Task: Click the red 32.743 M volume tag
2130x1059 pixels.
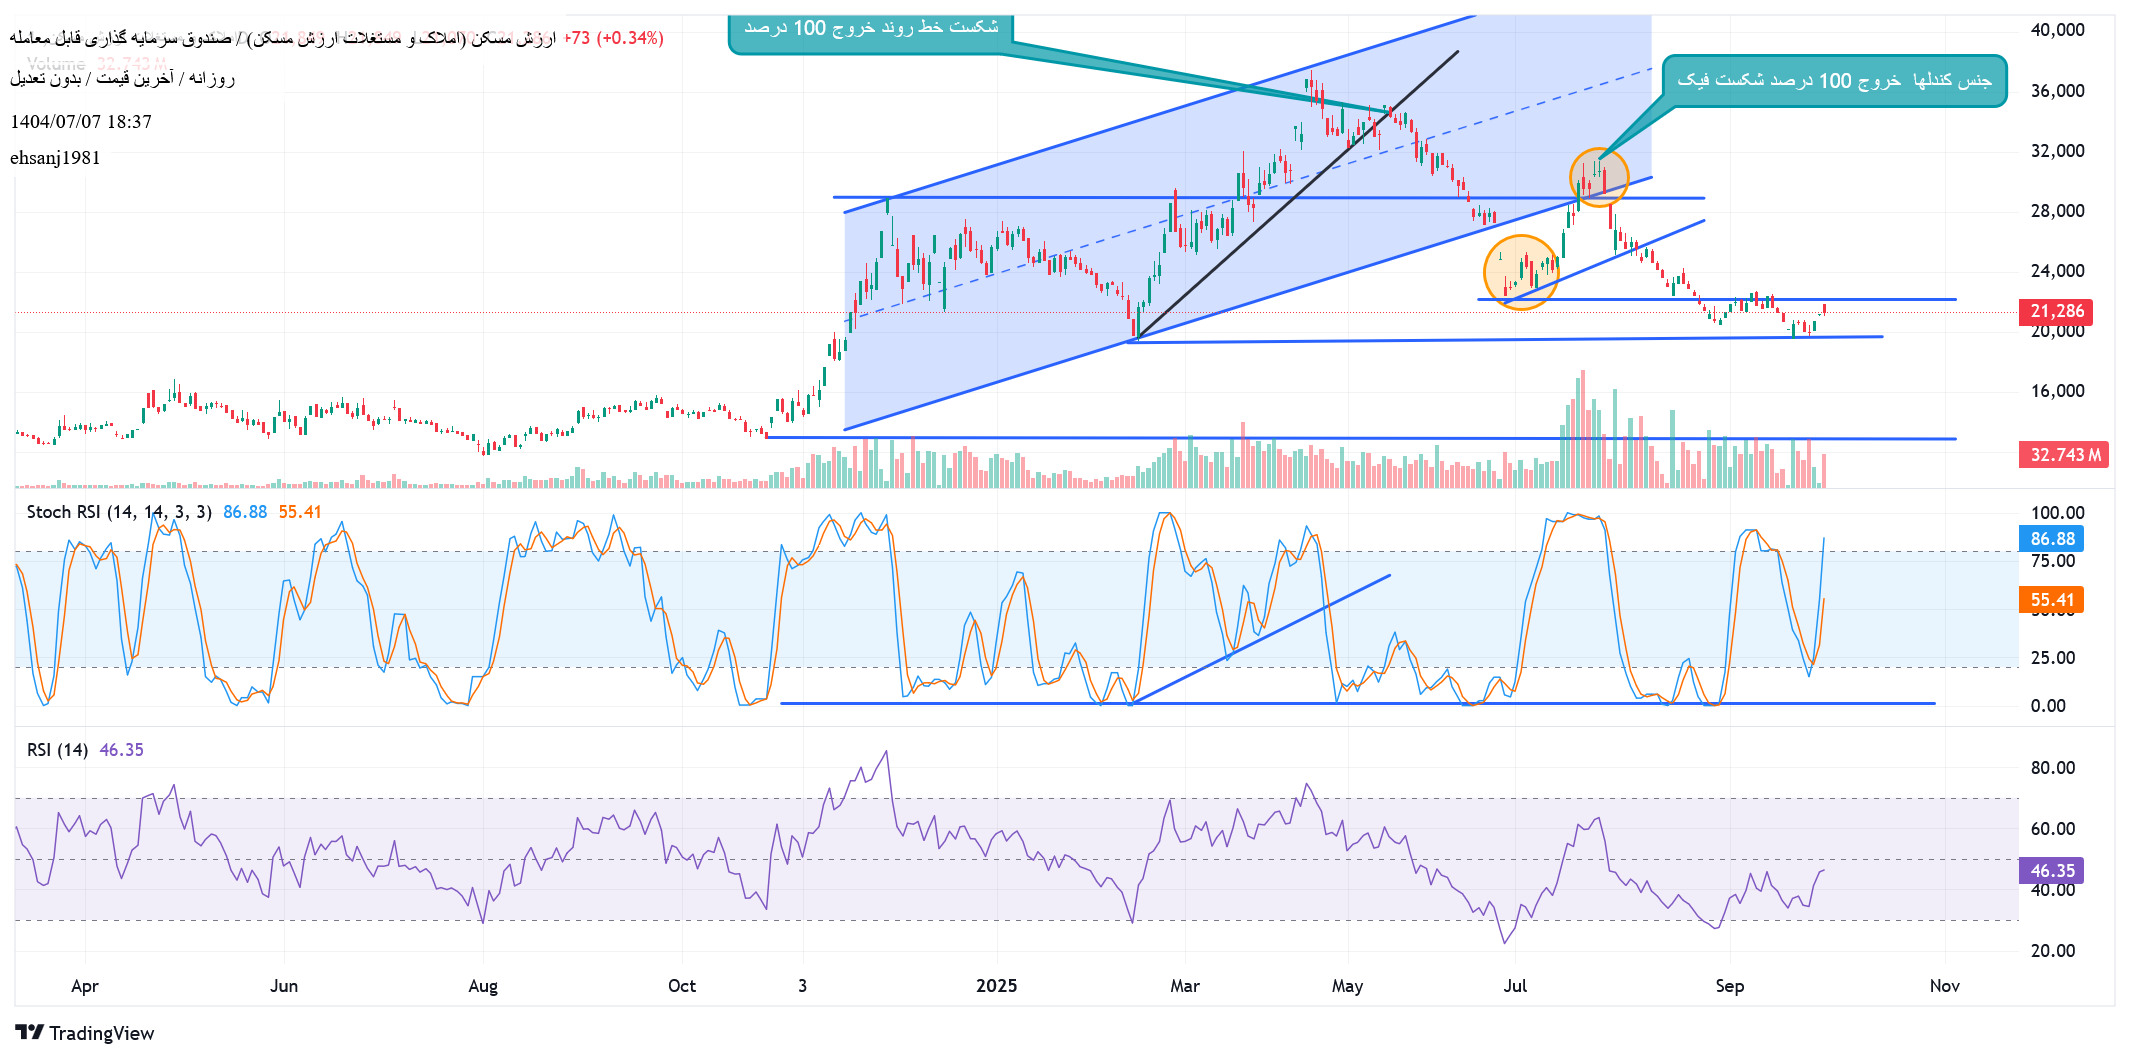Action: point(2064,455)
